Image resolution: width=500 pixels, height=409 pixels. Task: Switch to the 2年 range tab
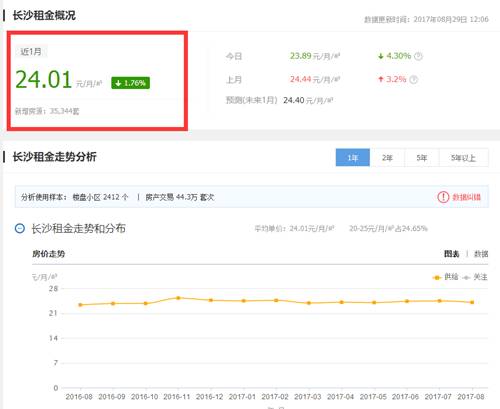(x=387, y=157)
